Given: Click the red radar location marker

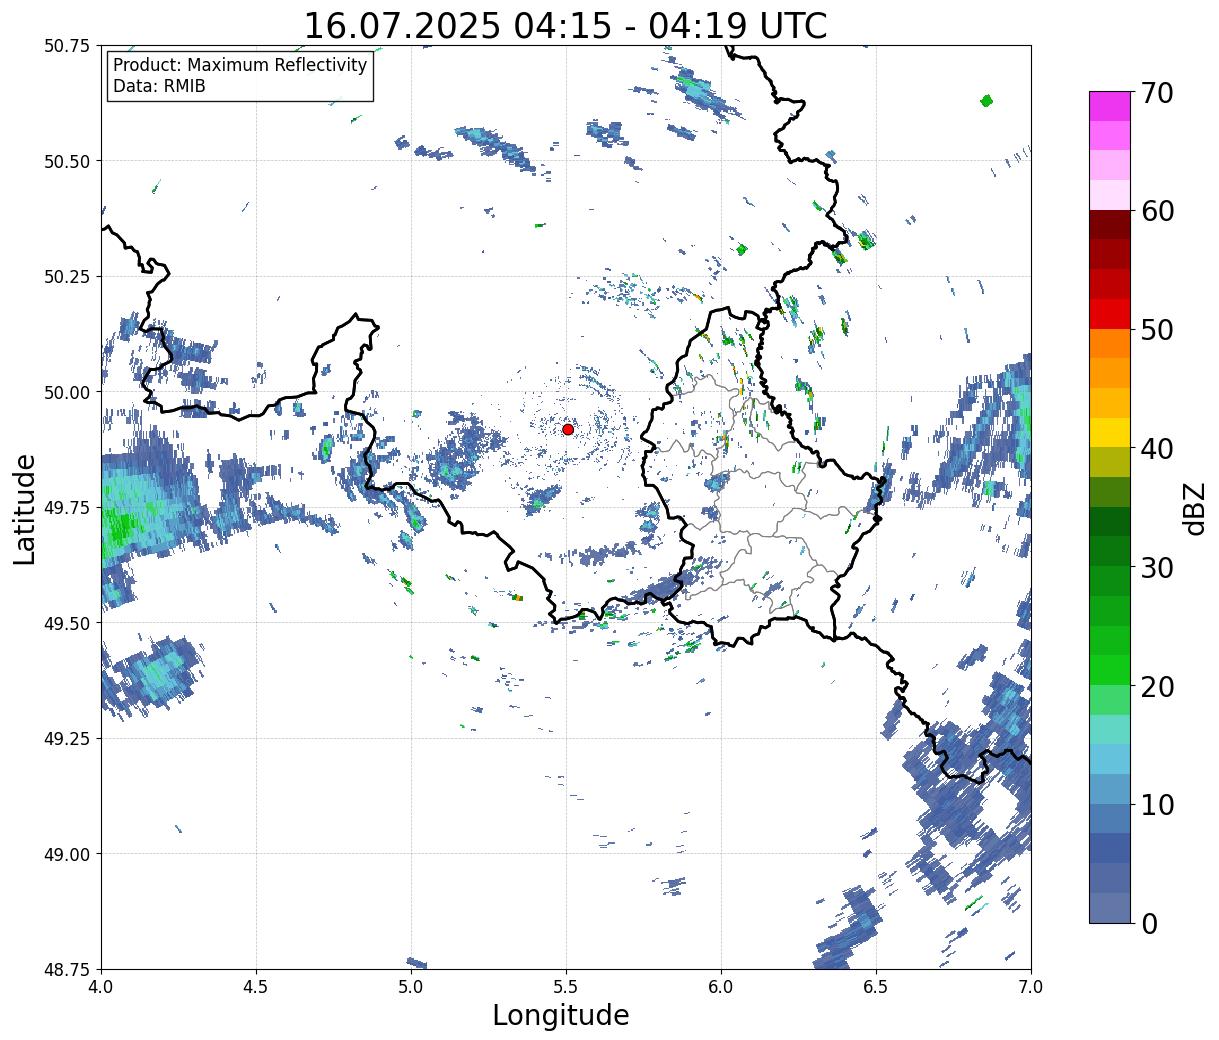Looking at the screenshot, I should 568,429.
